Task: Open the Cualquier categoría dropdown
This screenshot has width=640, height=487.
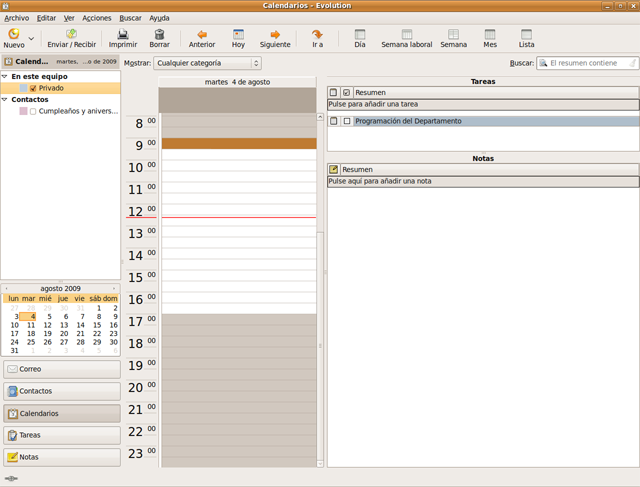Action: pyautogui.click(x=208, y=63)
